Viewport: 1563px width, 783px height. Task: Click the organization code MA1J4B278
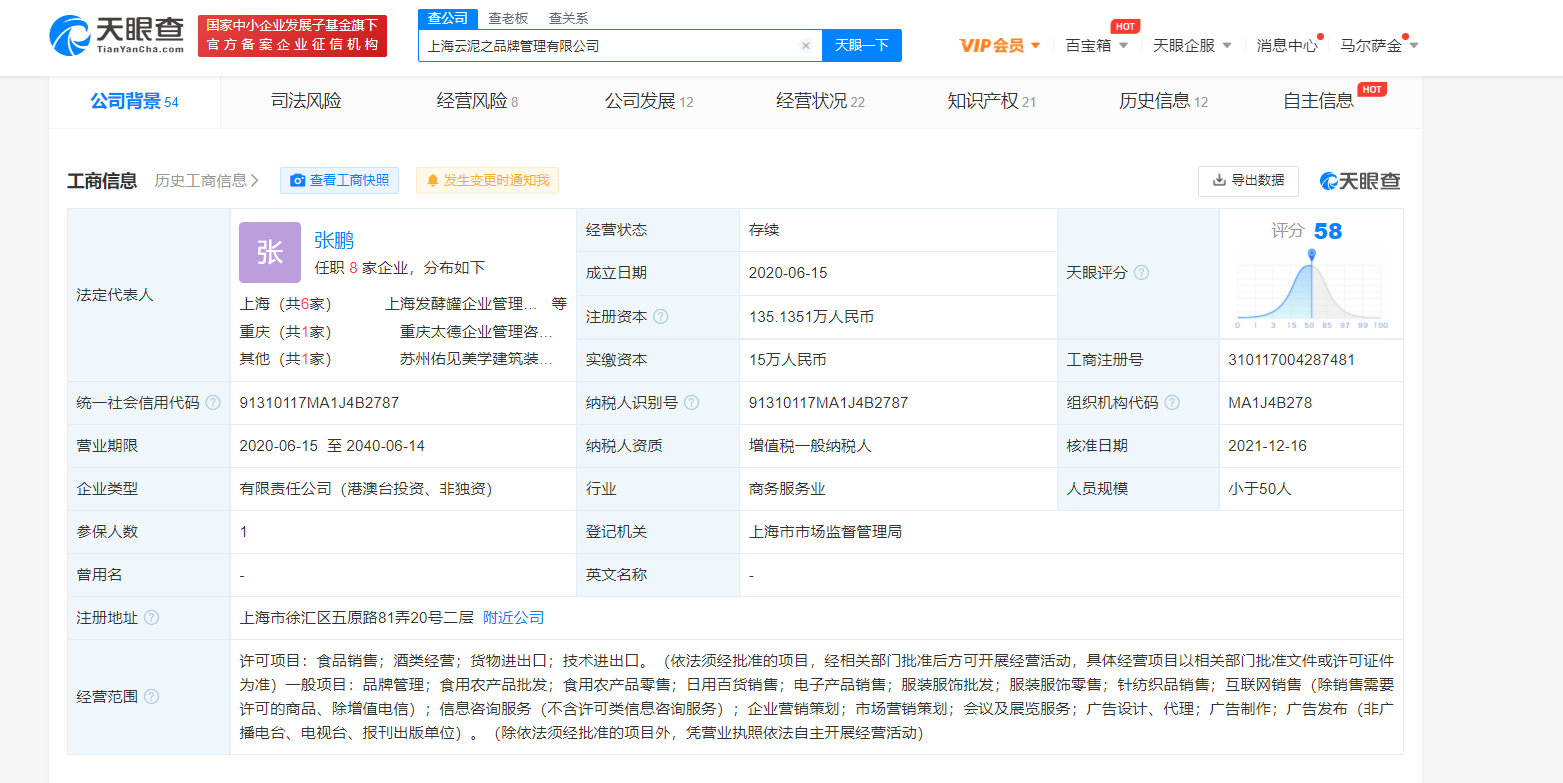pyautogui.click(x=1270, y=403)
